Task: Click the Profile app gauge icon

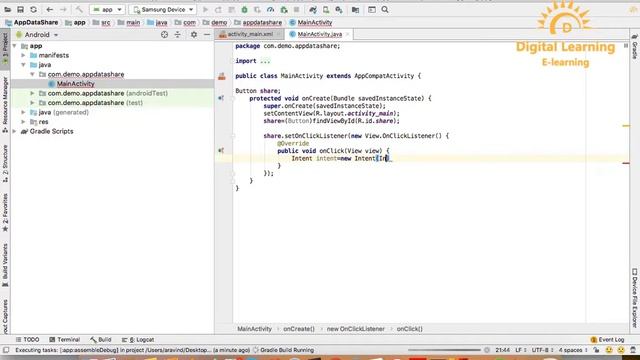Action: (x=270, y=9)
